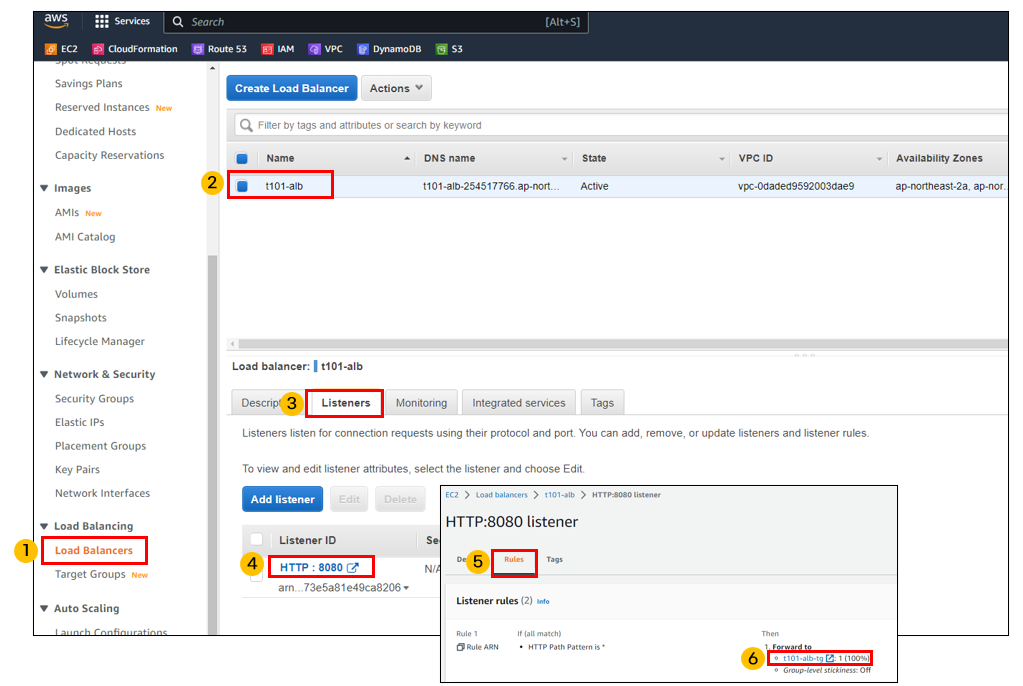The image size is (1023, 686).
Task: Switch to the Monitoring tab
Action: (x=421, y=403)
